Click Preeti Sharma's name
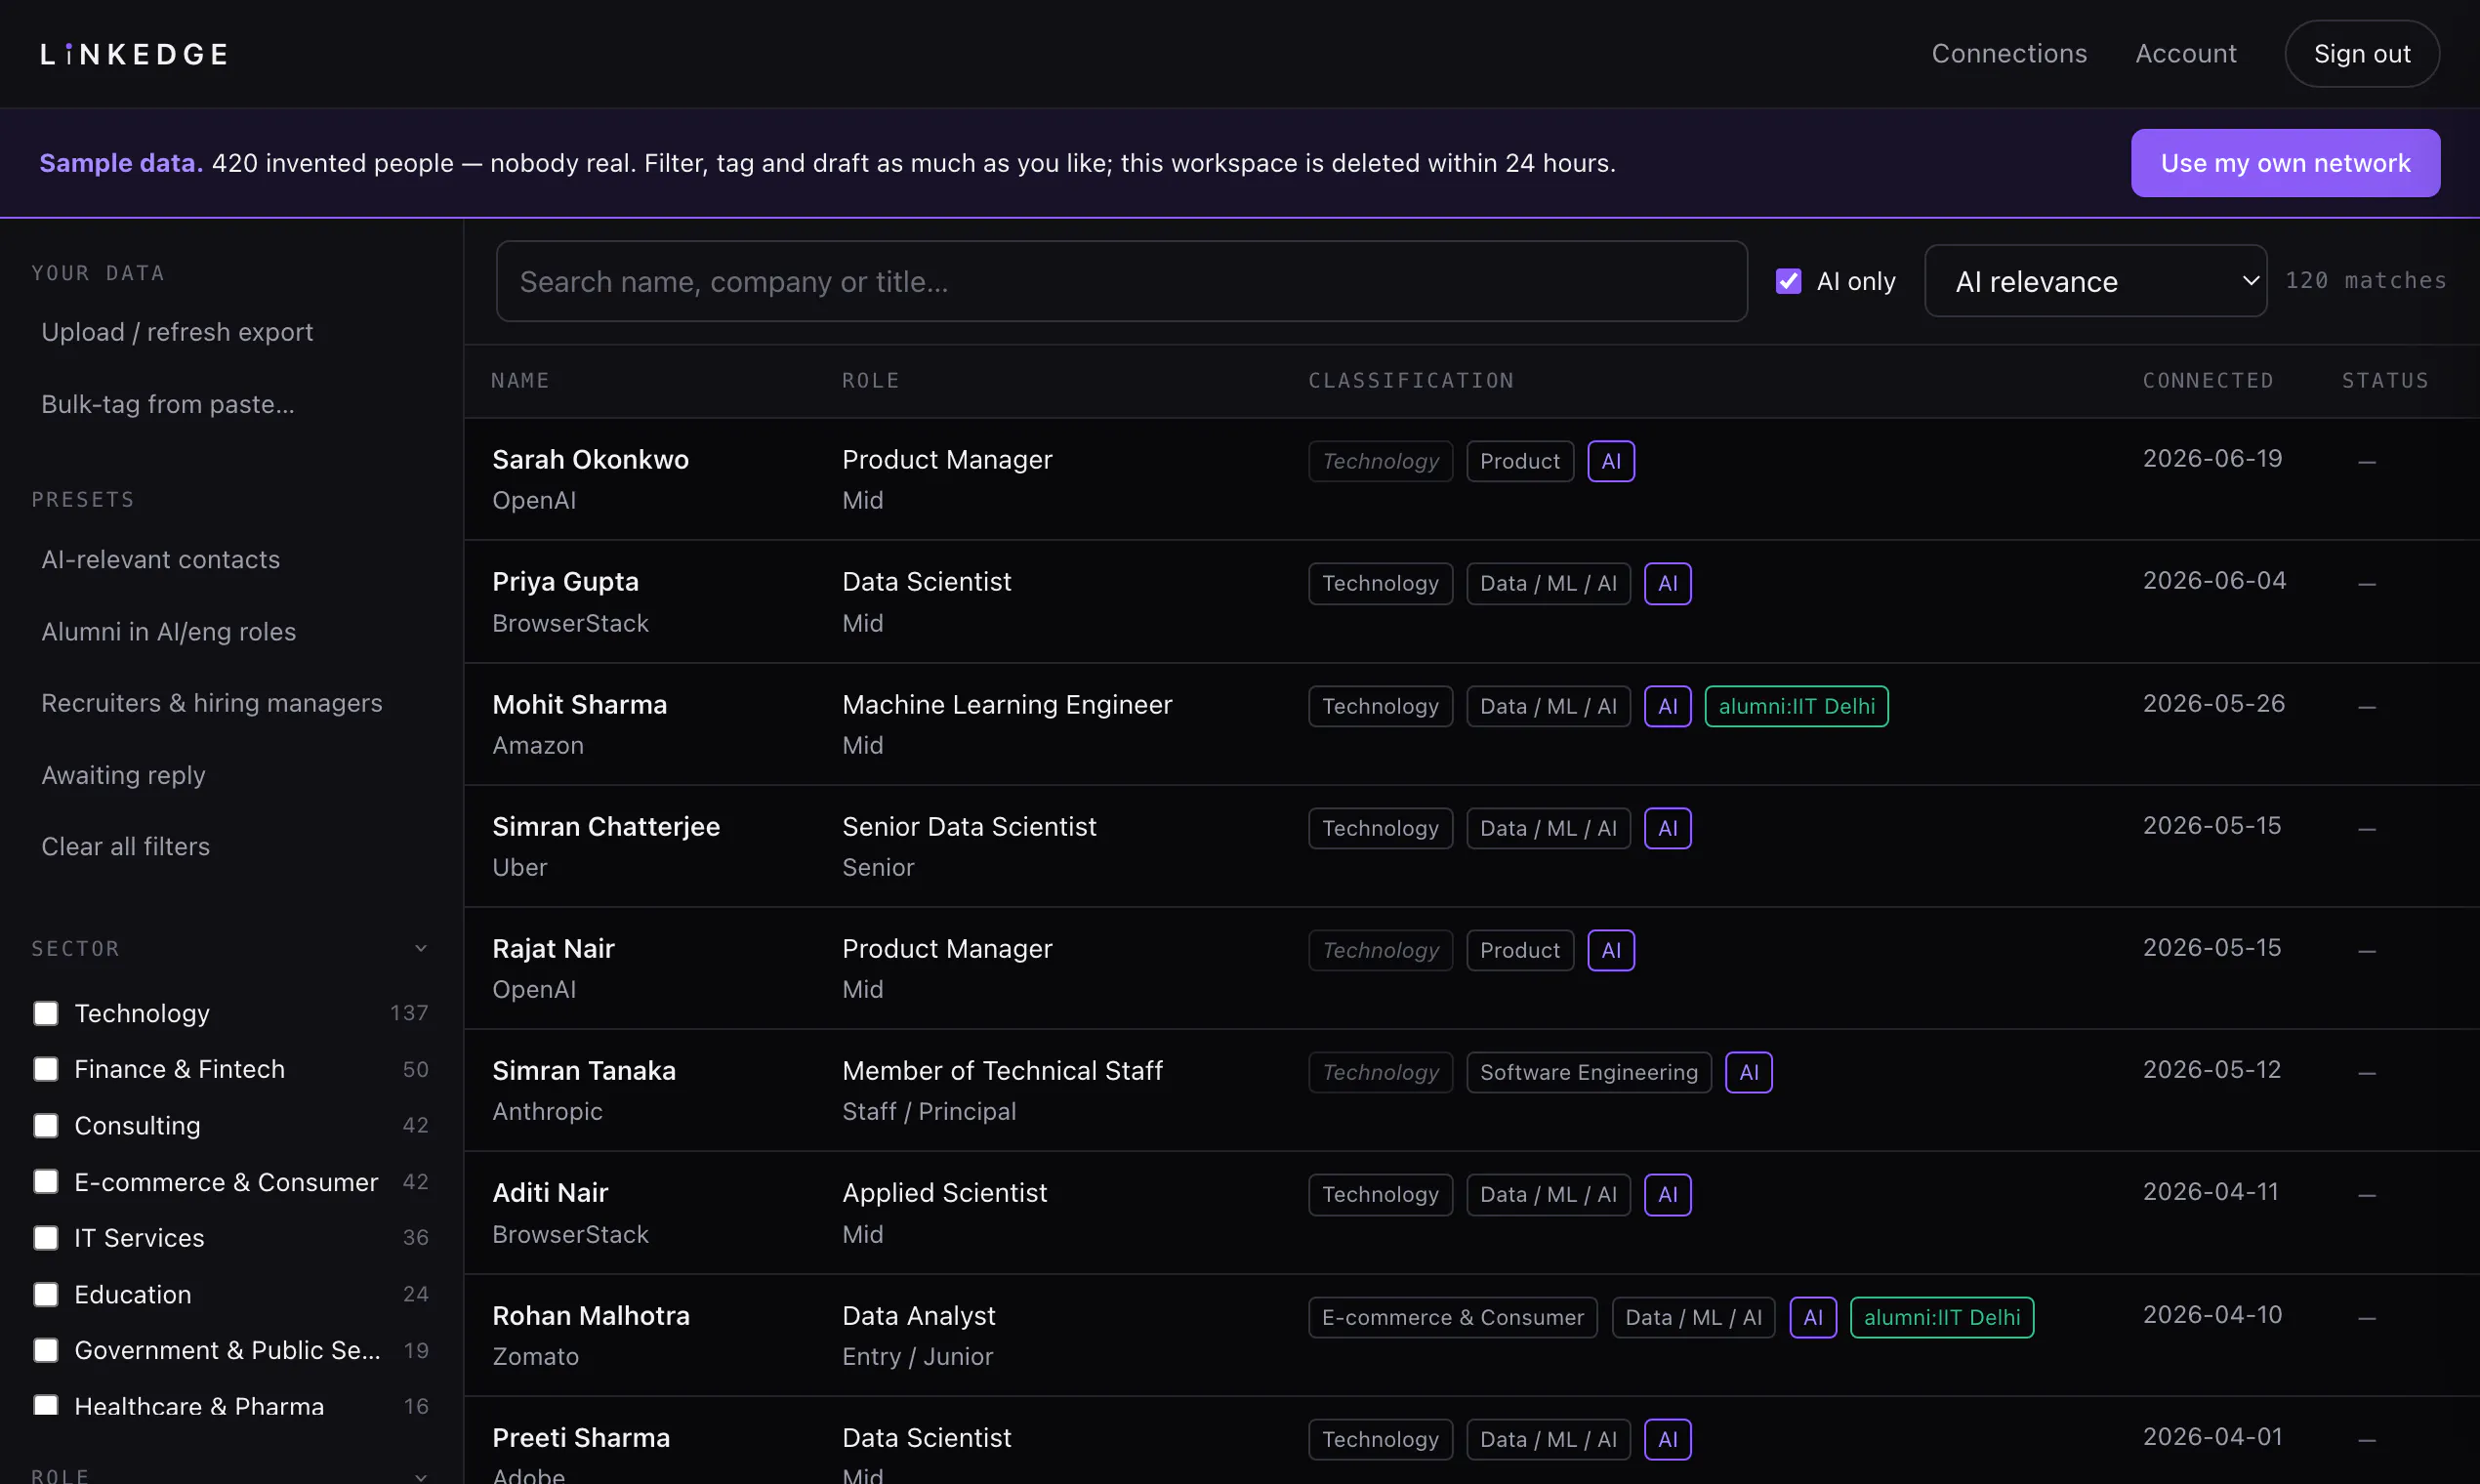The image size is (2480, 1484). coord(581,1437)
